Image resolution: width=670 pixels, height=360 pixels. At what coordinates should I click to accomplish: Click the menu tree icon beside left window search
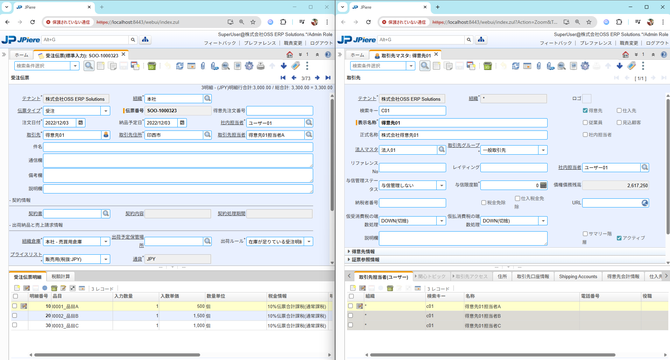coord(145,40)
